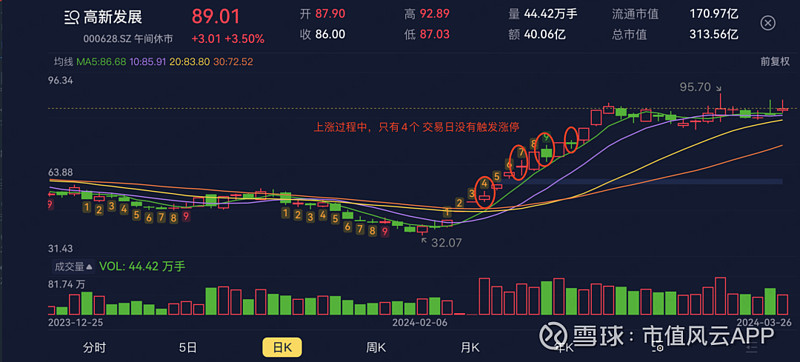Click the 流通市值 value 170.97亿
This screenshot has width=800, height=362.
pos(714,14)
